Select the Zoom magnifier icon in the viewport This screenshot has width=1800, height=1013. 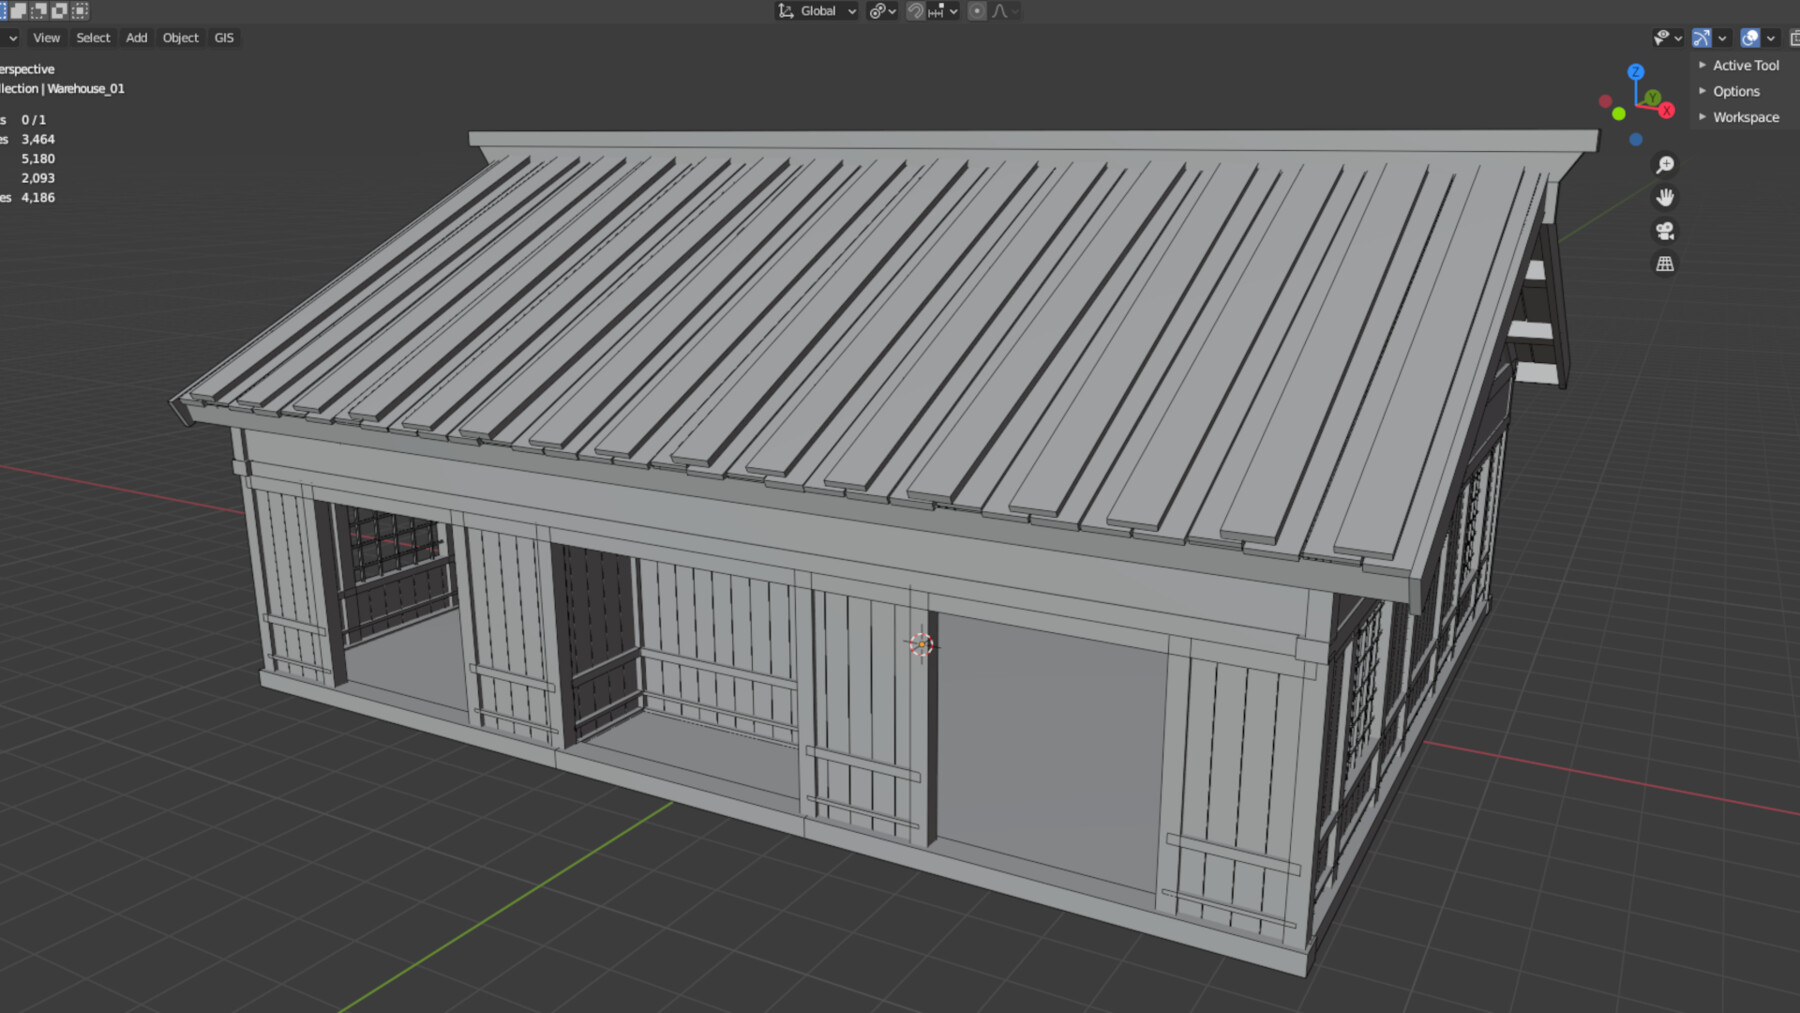(x=1665, y=162)
